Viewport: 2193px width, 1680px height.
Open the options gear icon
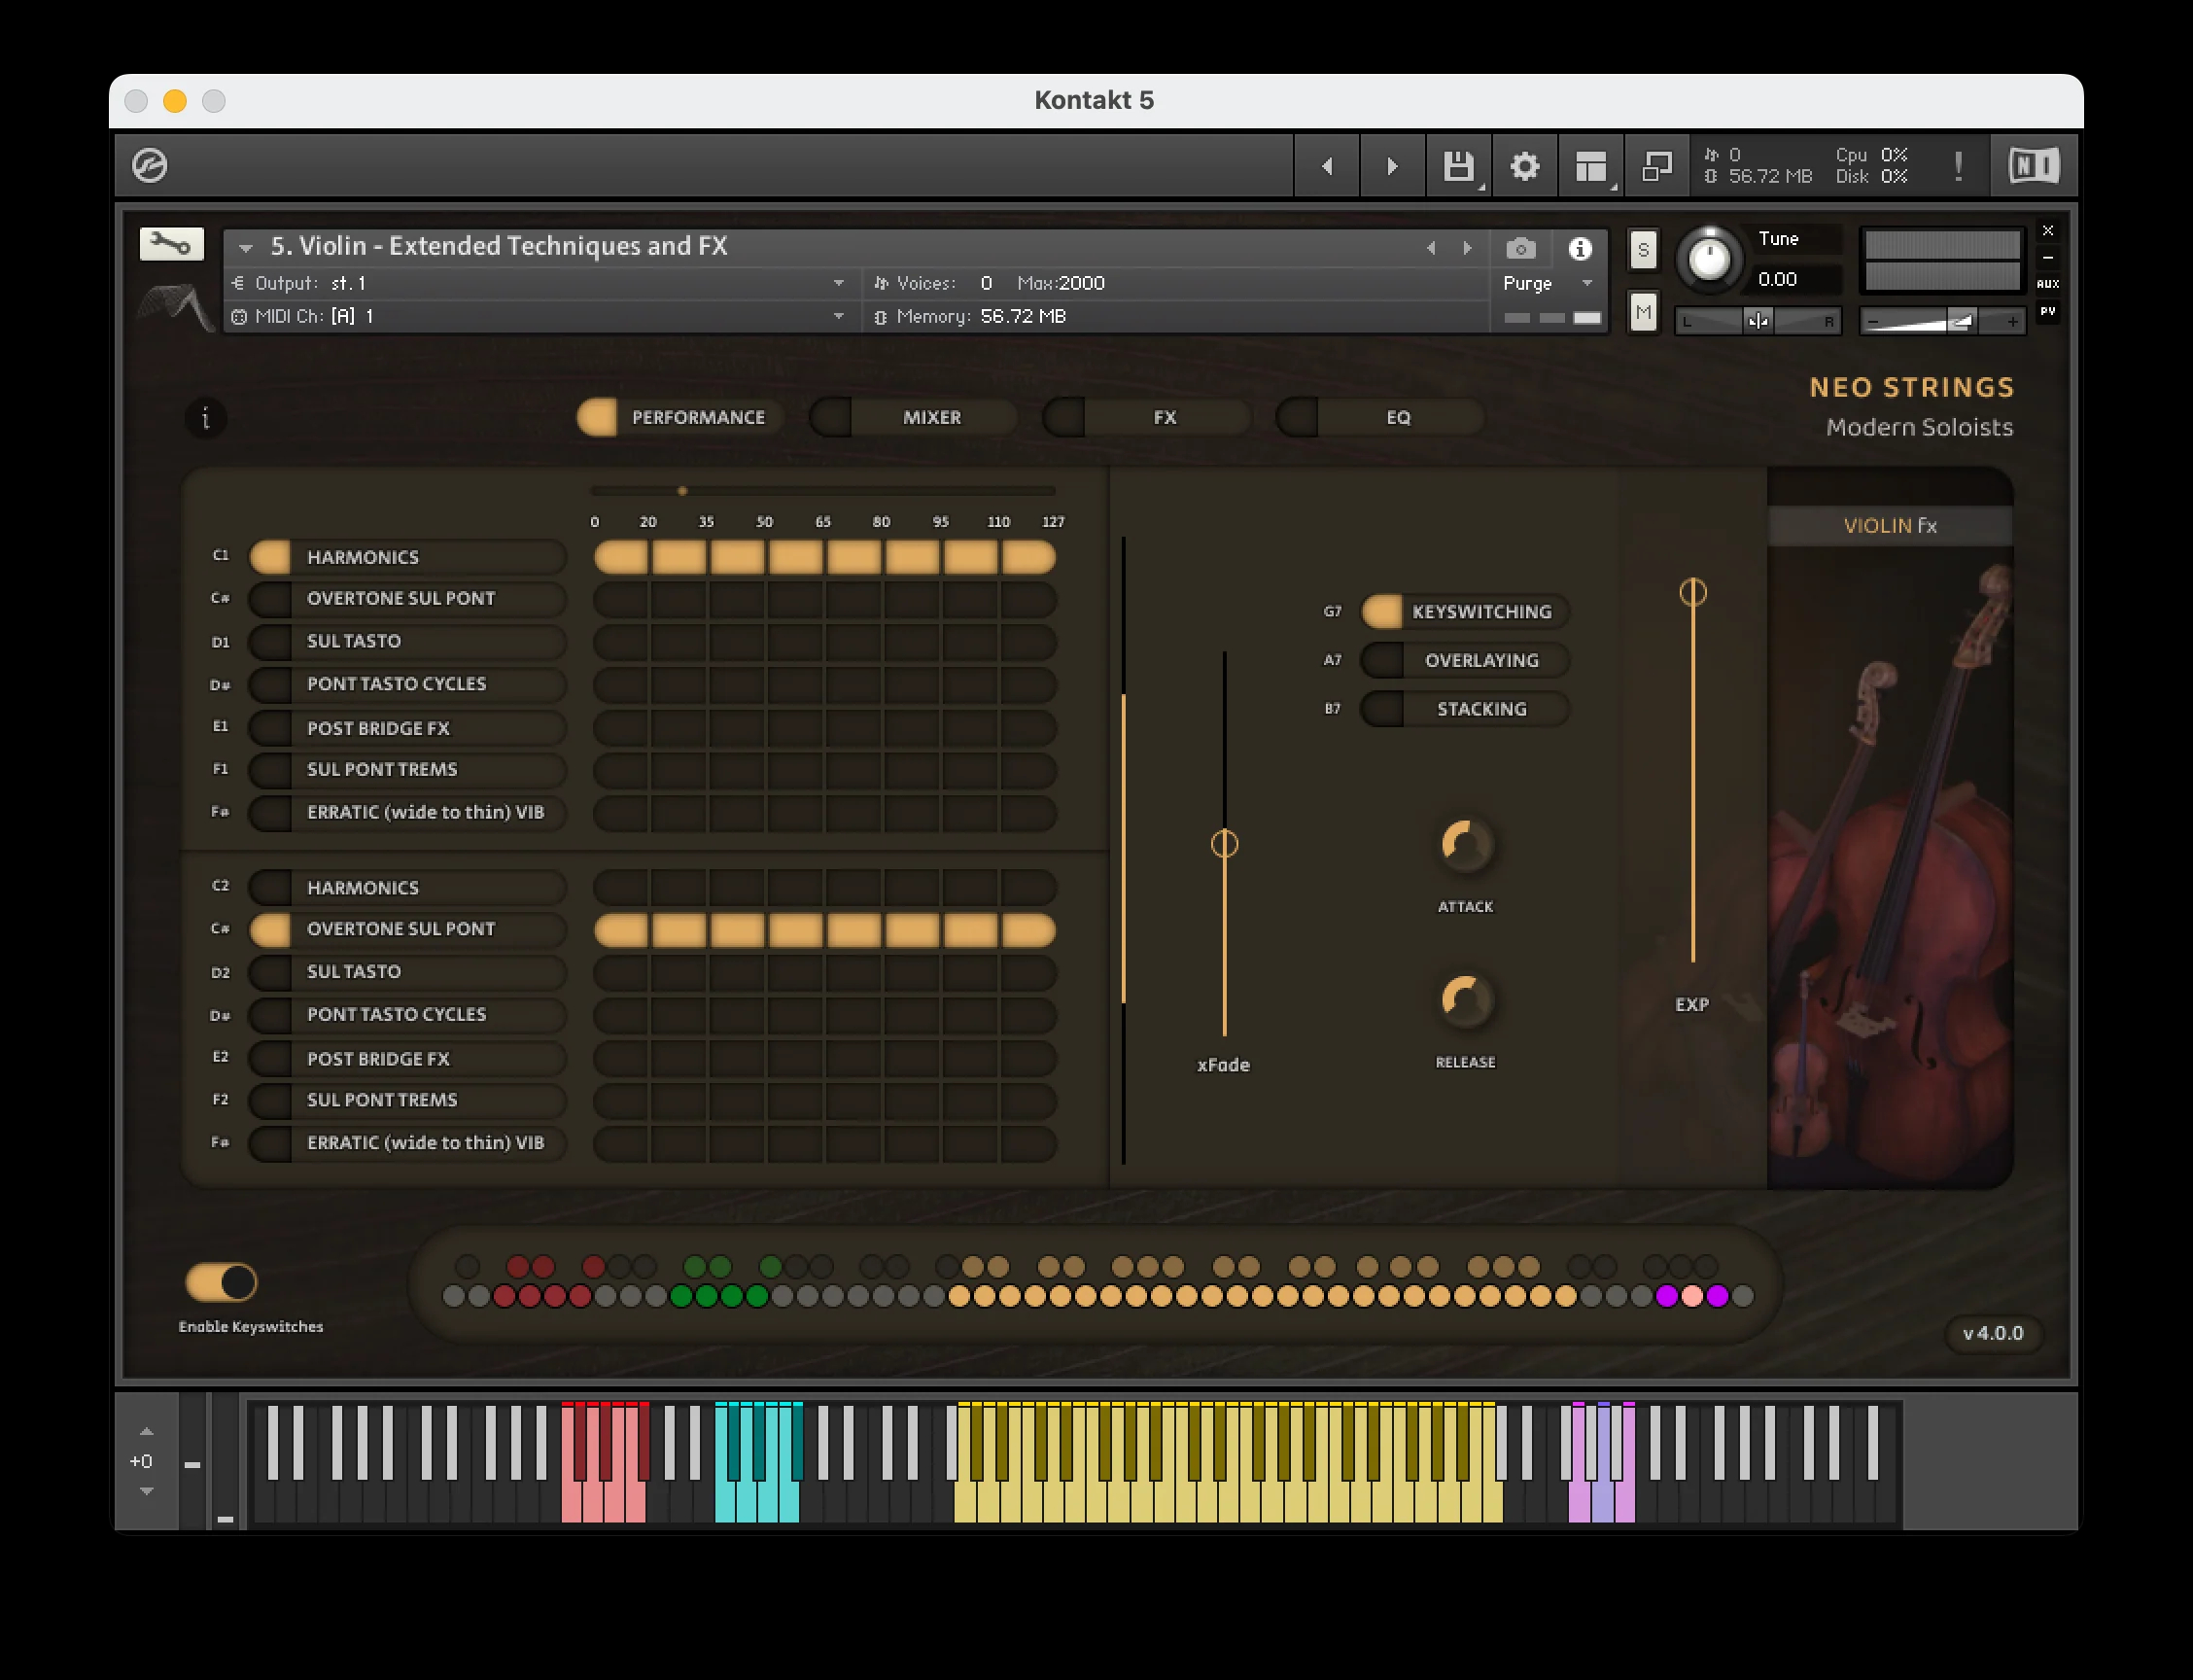pyautogui.click(x=1525, y=166)
